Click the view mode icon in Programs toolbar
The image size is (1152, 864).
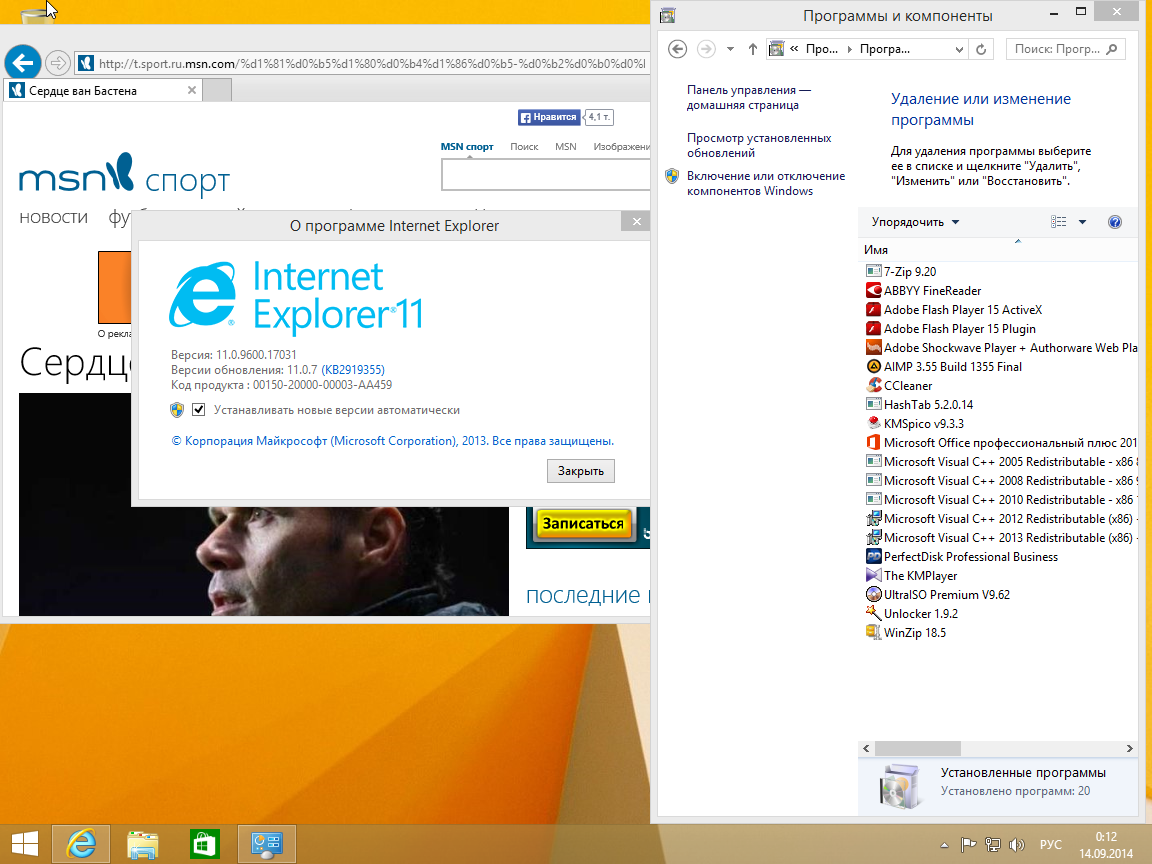1059,222
